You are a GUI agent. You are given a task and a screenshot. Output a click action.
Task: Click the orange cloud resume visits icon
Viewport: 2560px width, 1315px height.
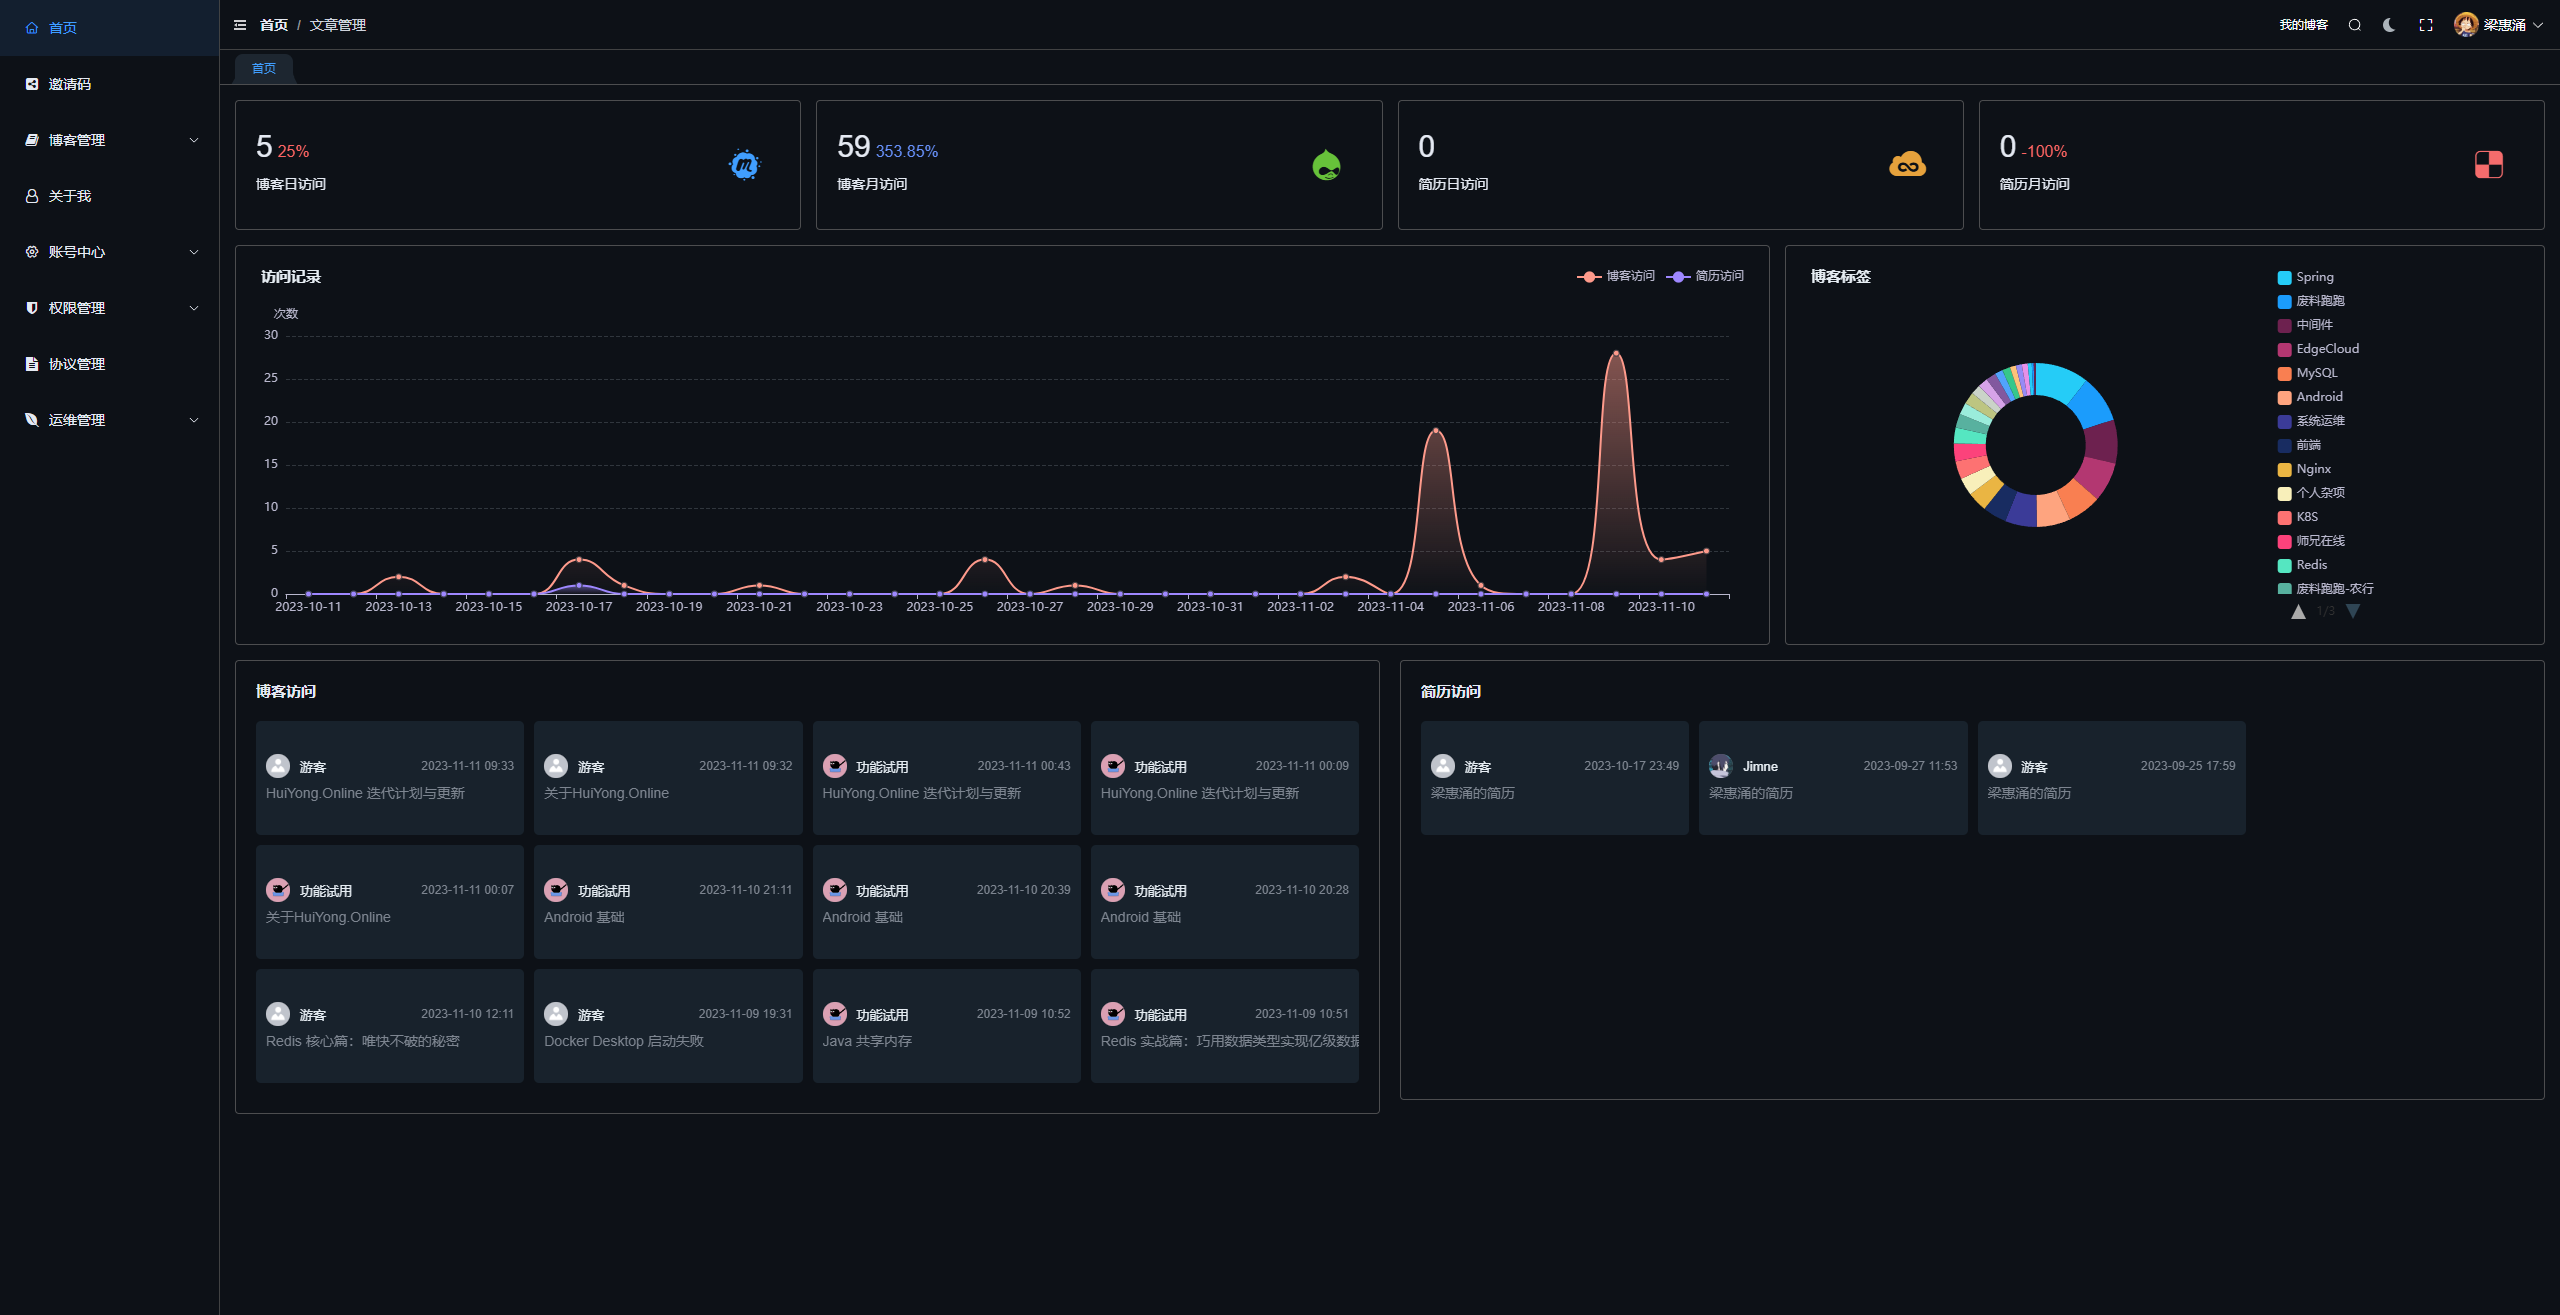tap(1907, 165)
